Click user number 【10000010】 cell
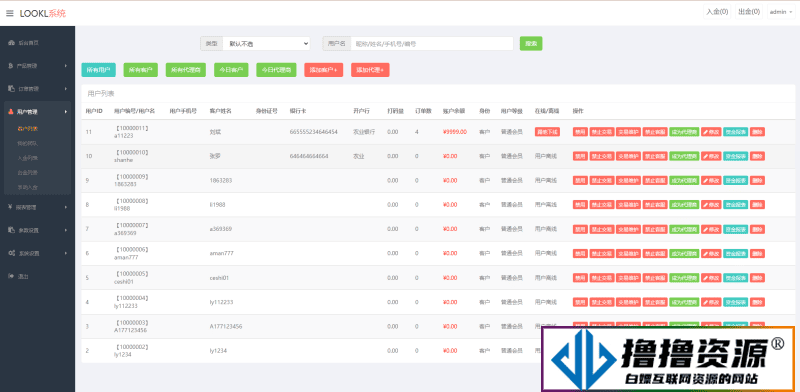The height and width of the screenshot is (392, 800). [x=132, y=152]
